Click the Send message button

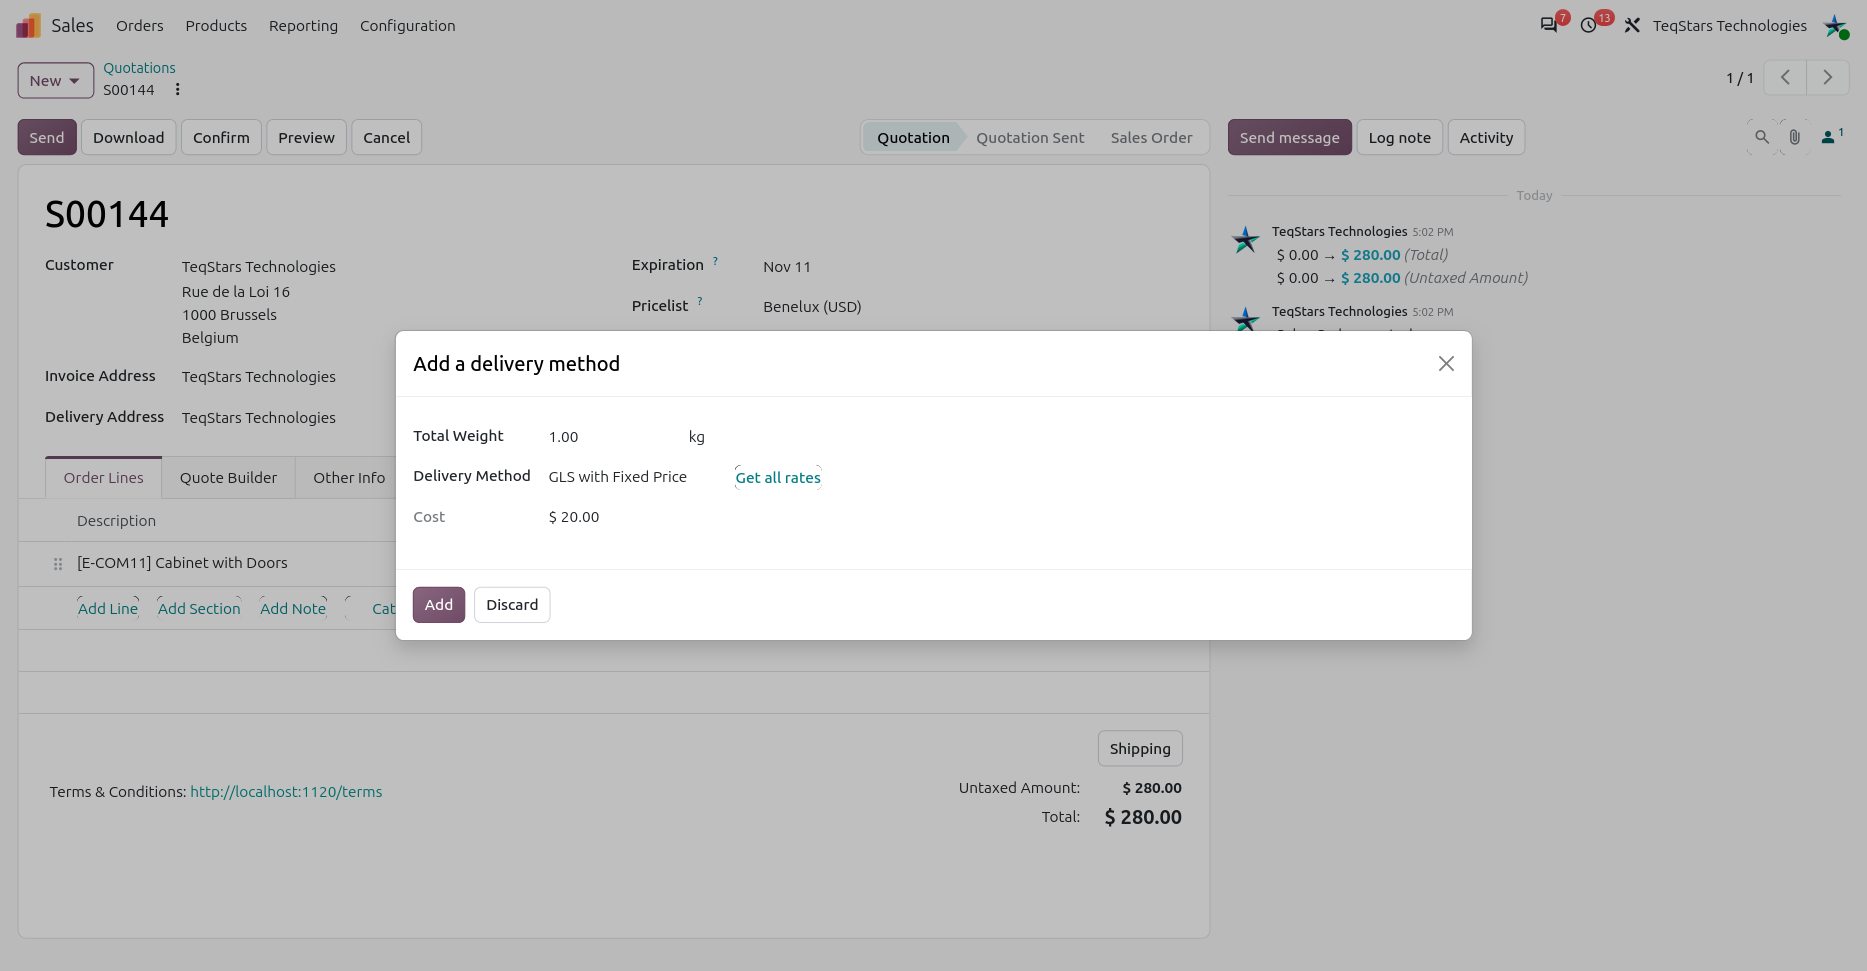click(1289, 138)
